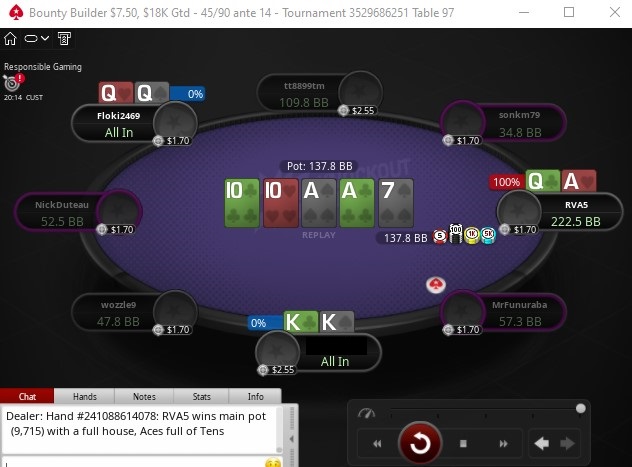632x467 pixels.
Task: Open Responsible Gaming target icon
Action: [x=12, y=83]
